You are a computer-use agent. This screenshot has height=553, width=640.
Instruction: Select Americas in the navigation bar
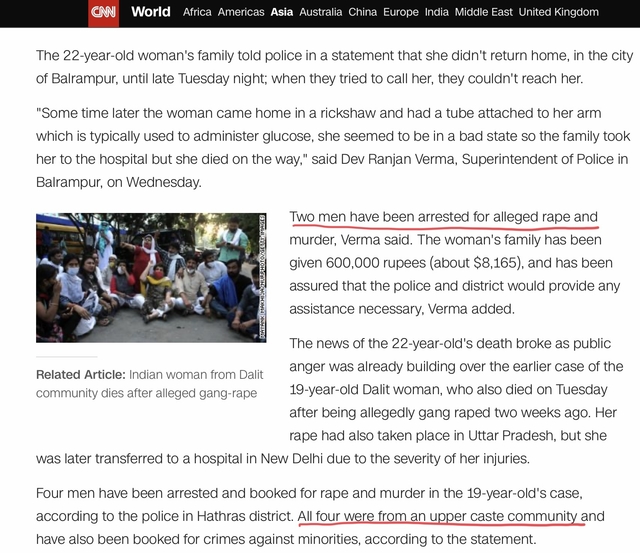point(241,12)
